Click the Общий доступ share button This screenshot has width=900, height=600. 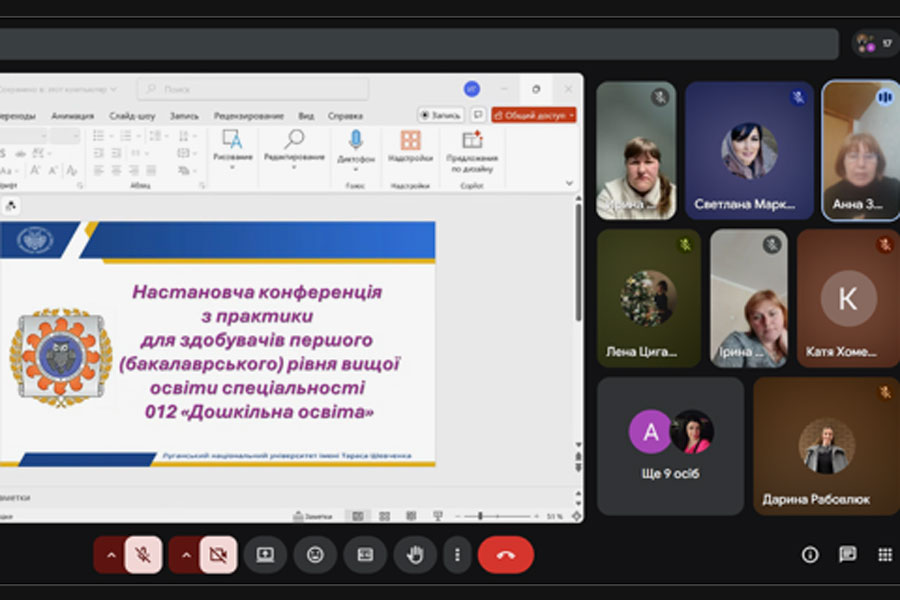point(534,115)
